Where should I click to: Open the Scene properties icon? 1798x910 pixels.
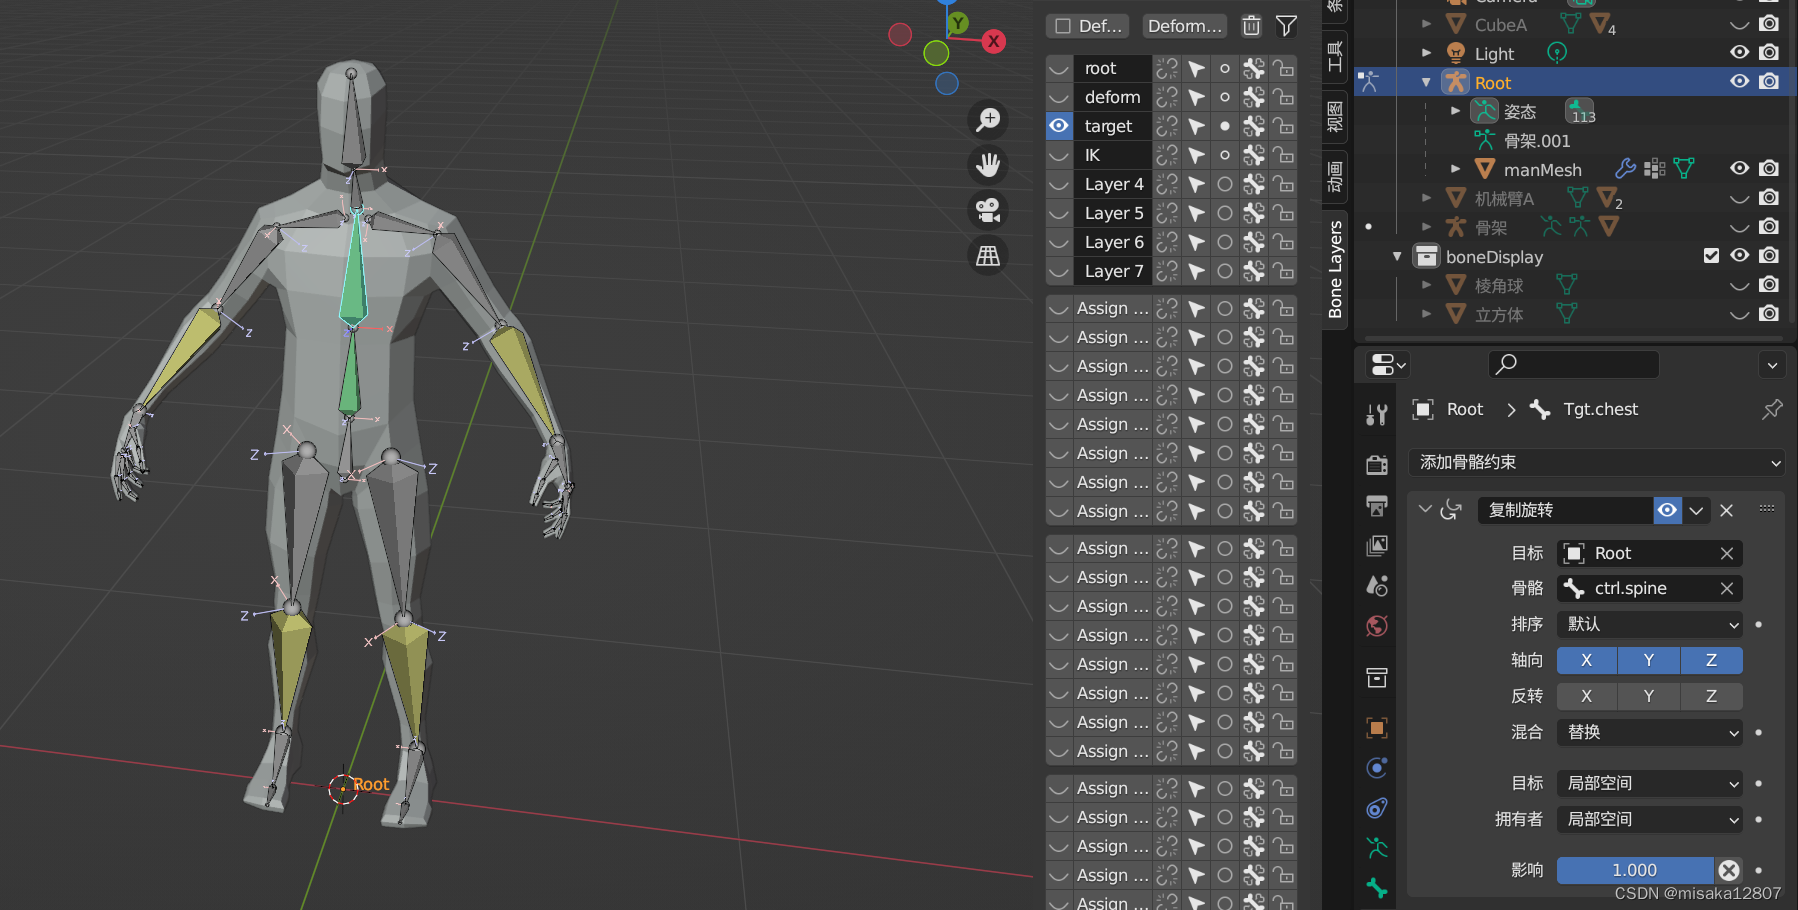[1377, 586]
